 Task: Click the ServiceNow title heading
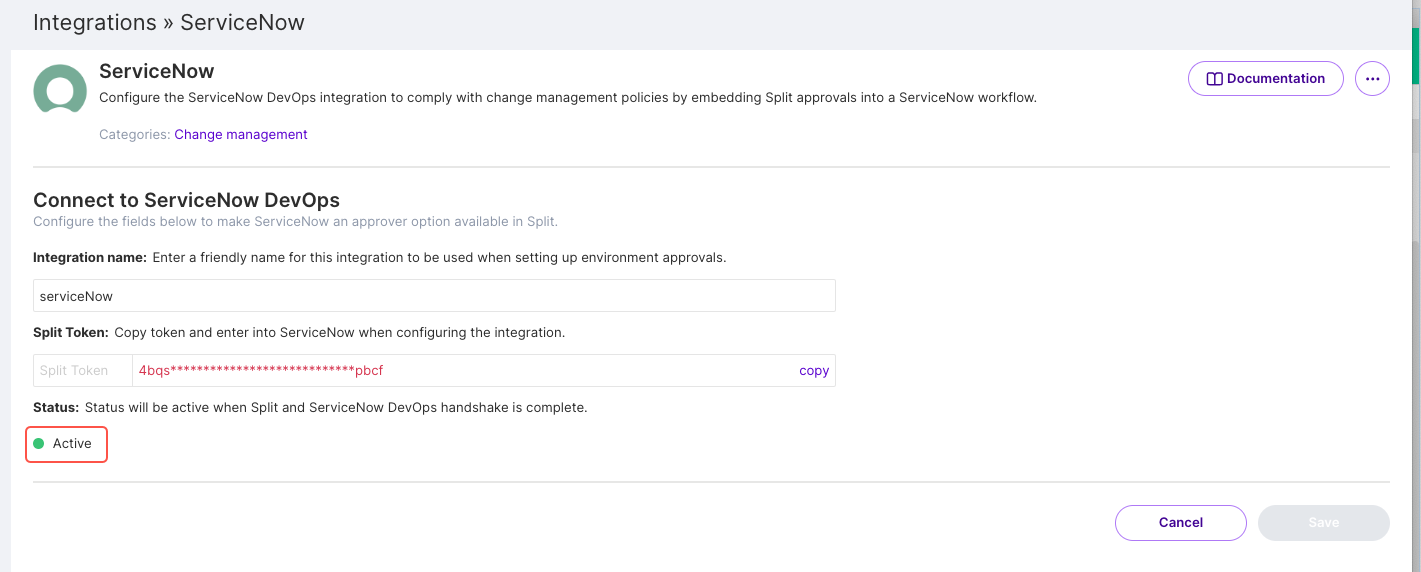(x=157, y=71)
